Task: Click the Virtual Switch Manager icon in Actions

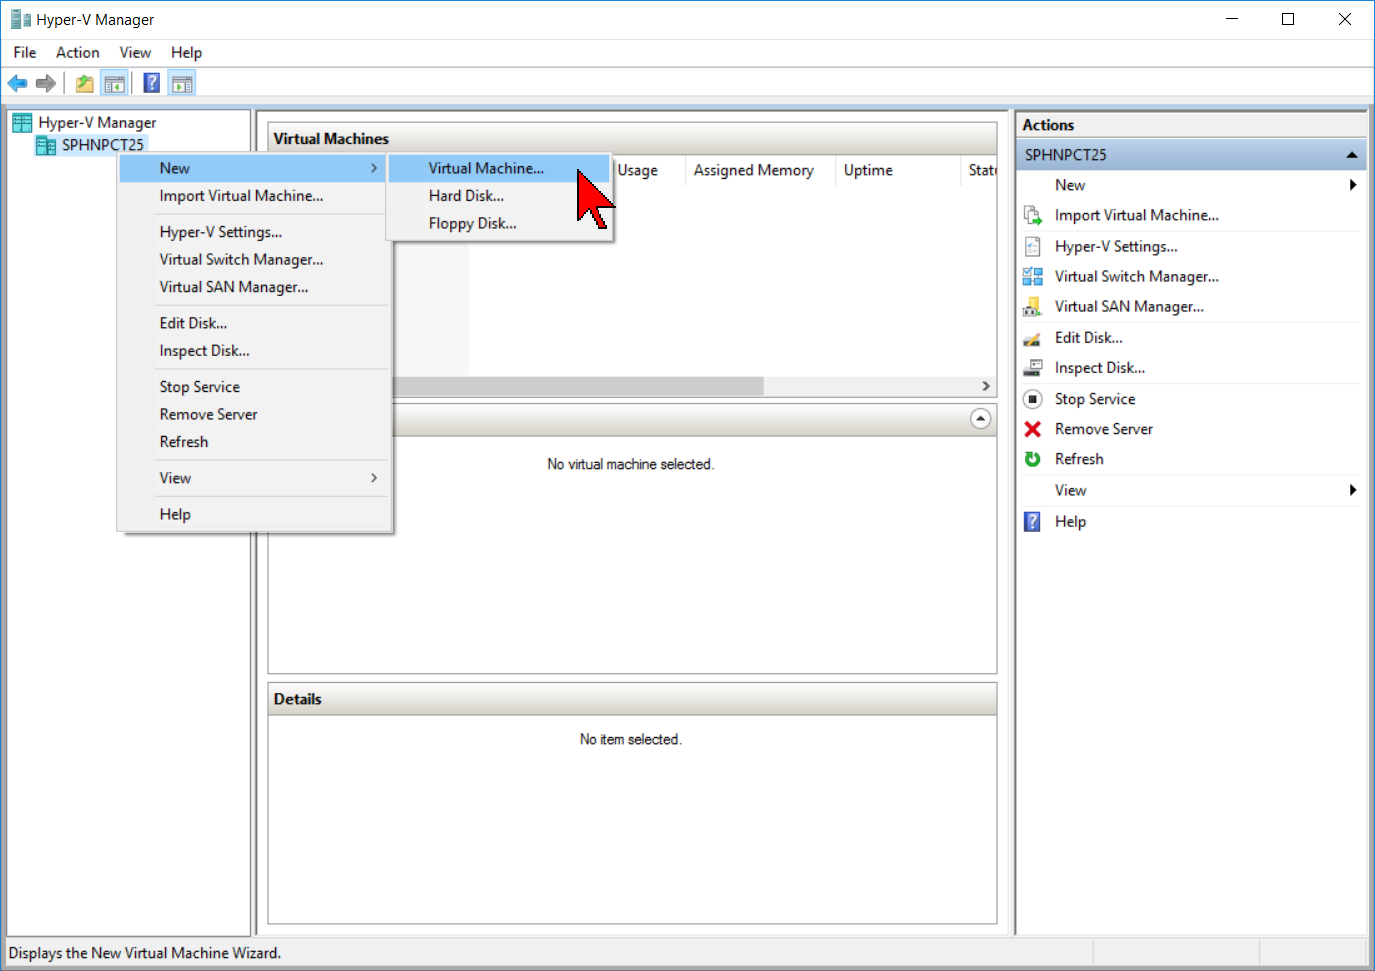Action: [x=1033, y=277]
